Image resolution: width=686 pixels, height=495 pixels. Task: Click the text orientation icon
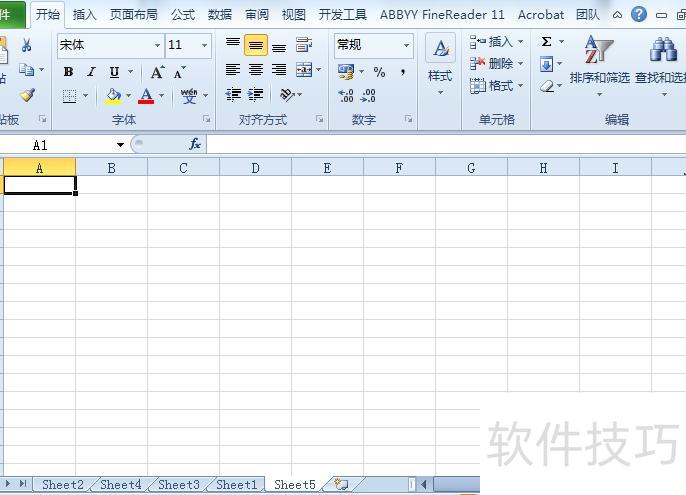(287, 95)
